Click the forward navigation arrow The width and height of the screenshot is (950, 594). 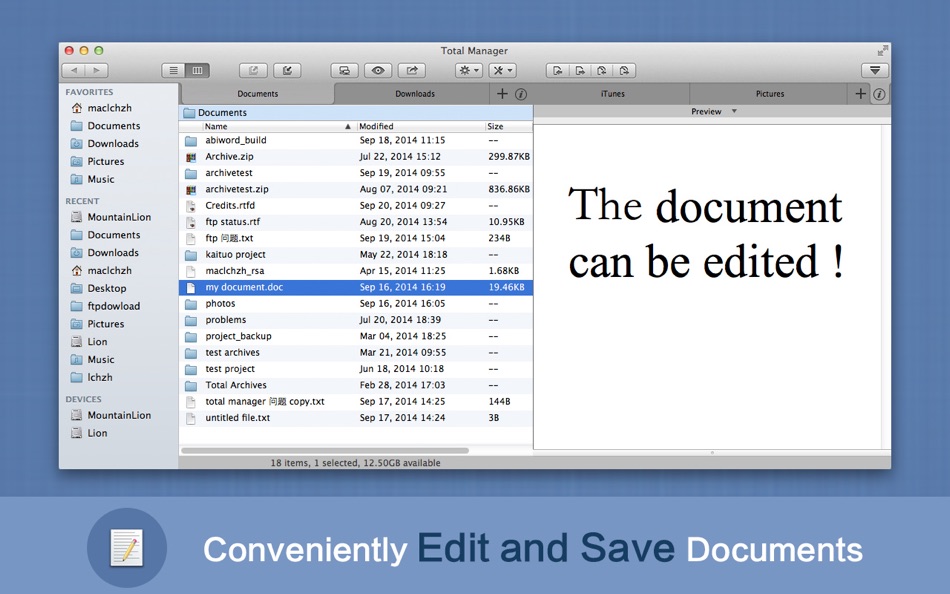[x=97, y=71]
